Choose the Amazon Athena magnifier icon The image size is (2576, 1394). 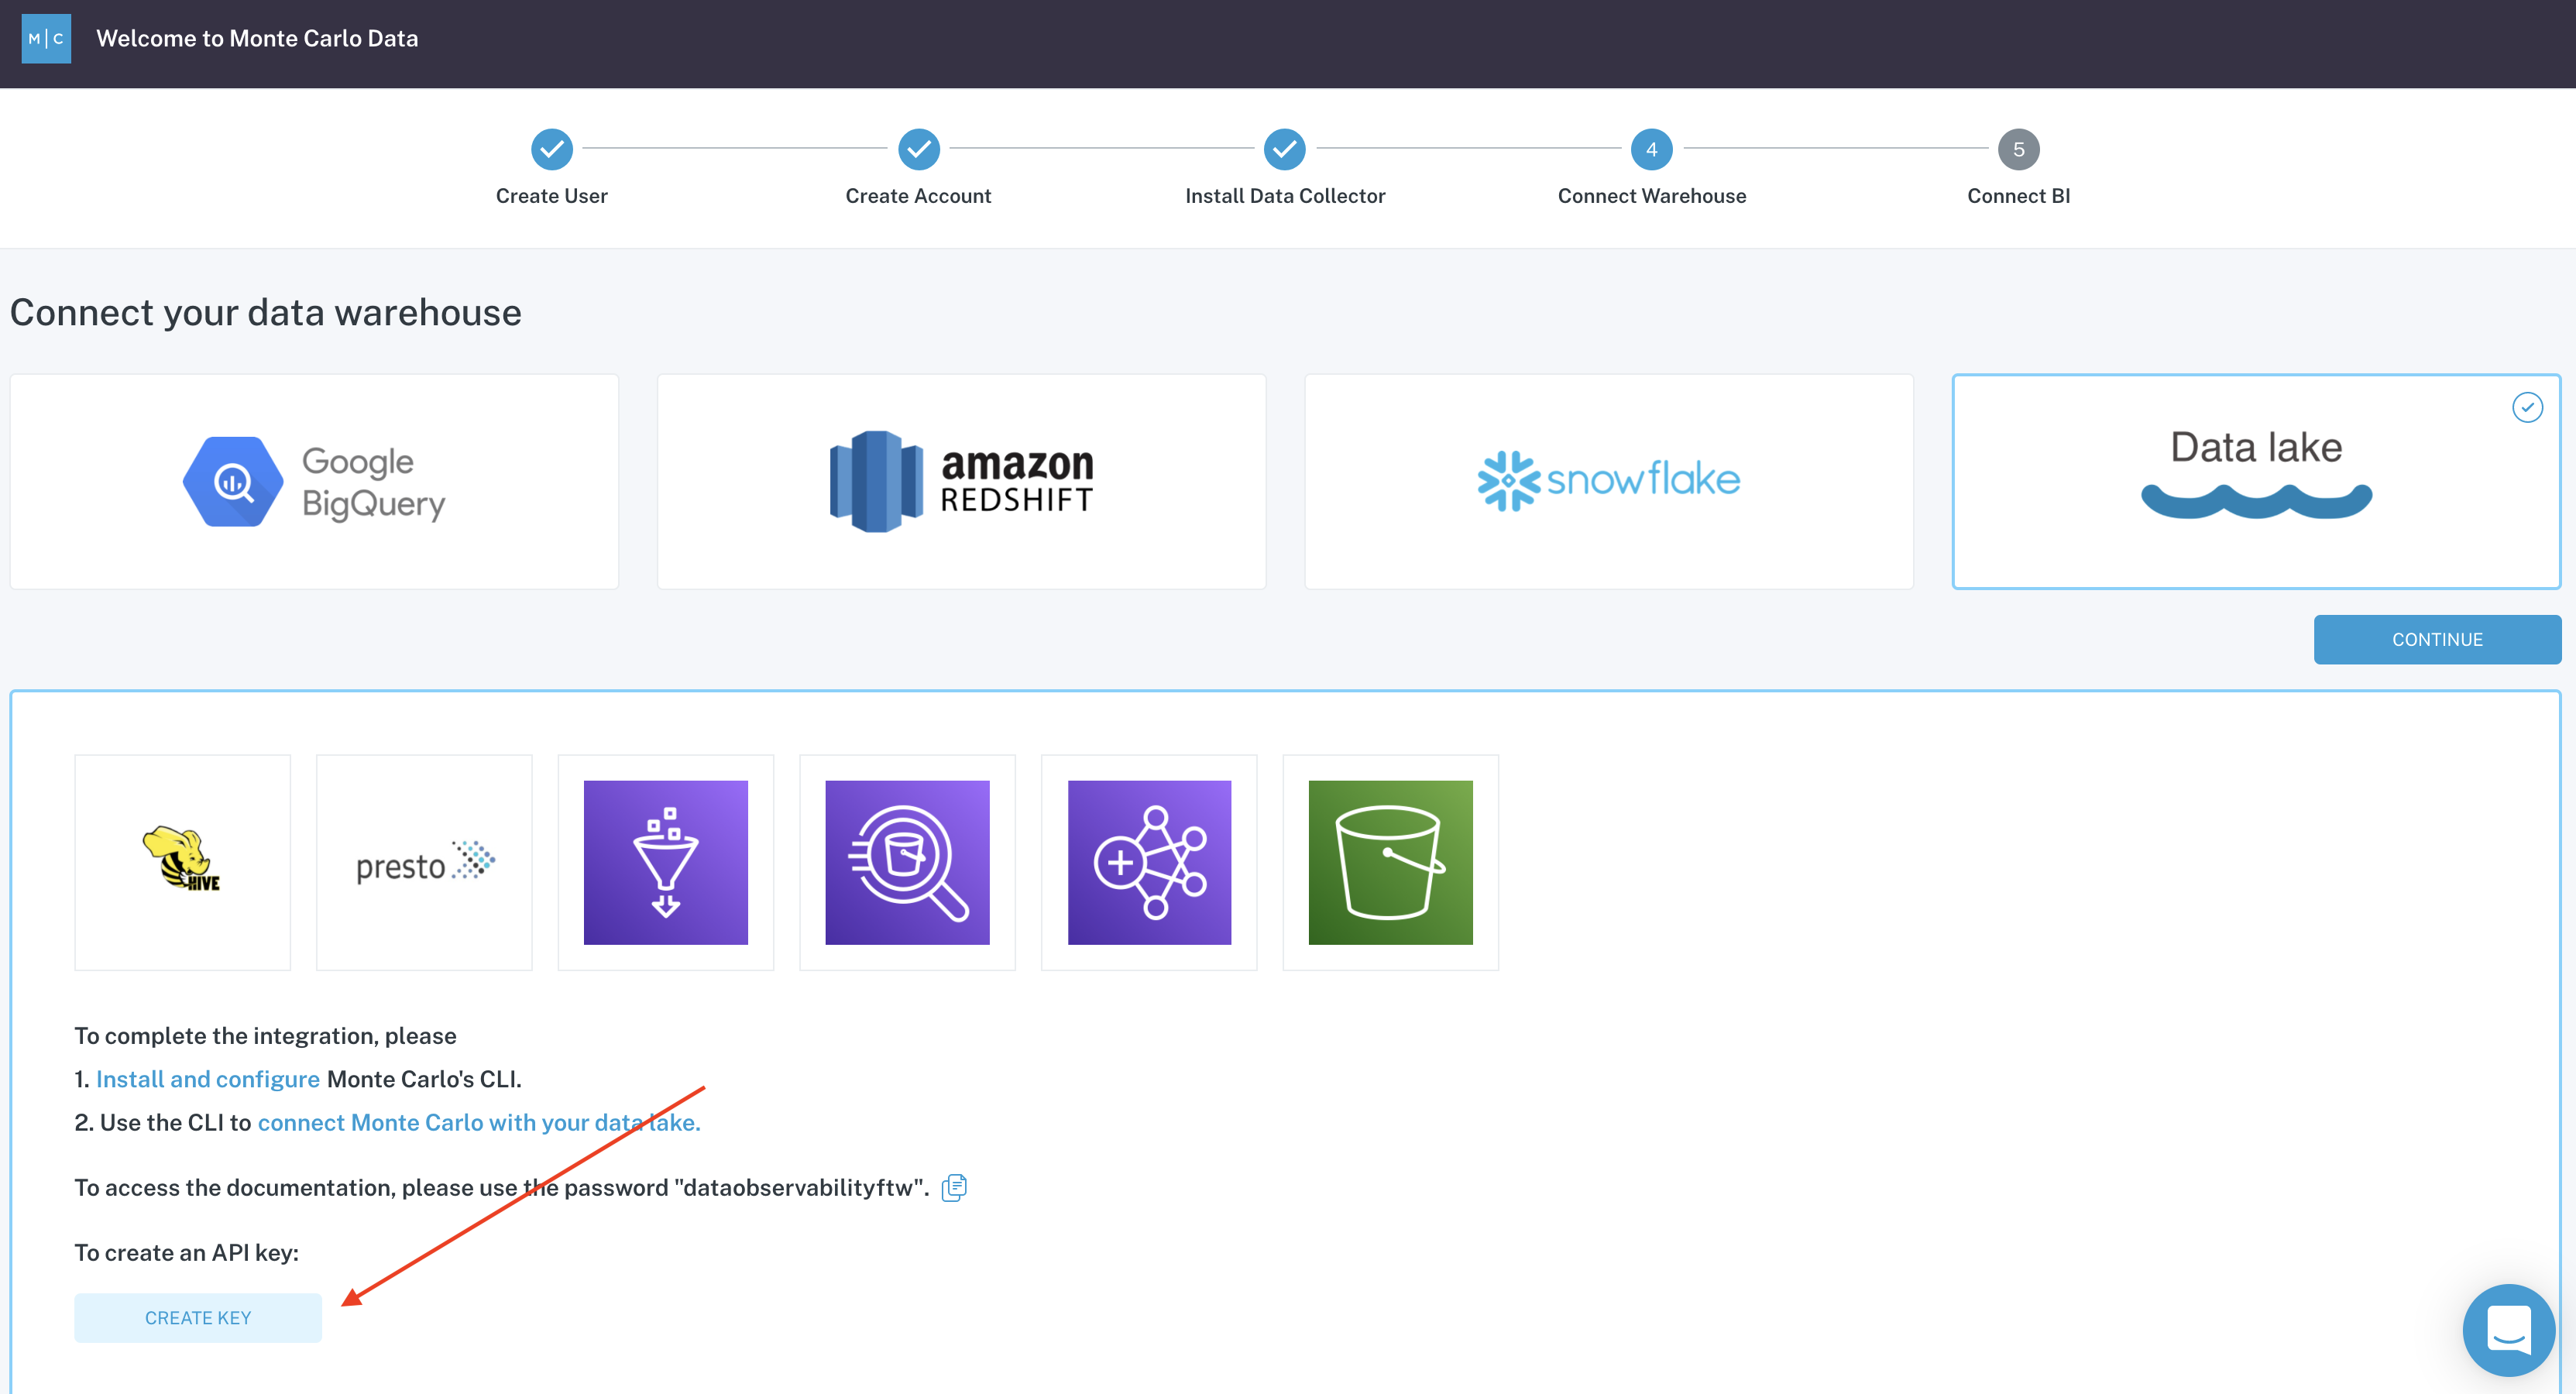point(907,861)
